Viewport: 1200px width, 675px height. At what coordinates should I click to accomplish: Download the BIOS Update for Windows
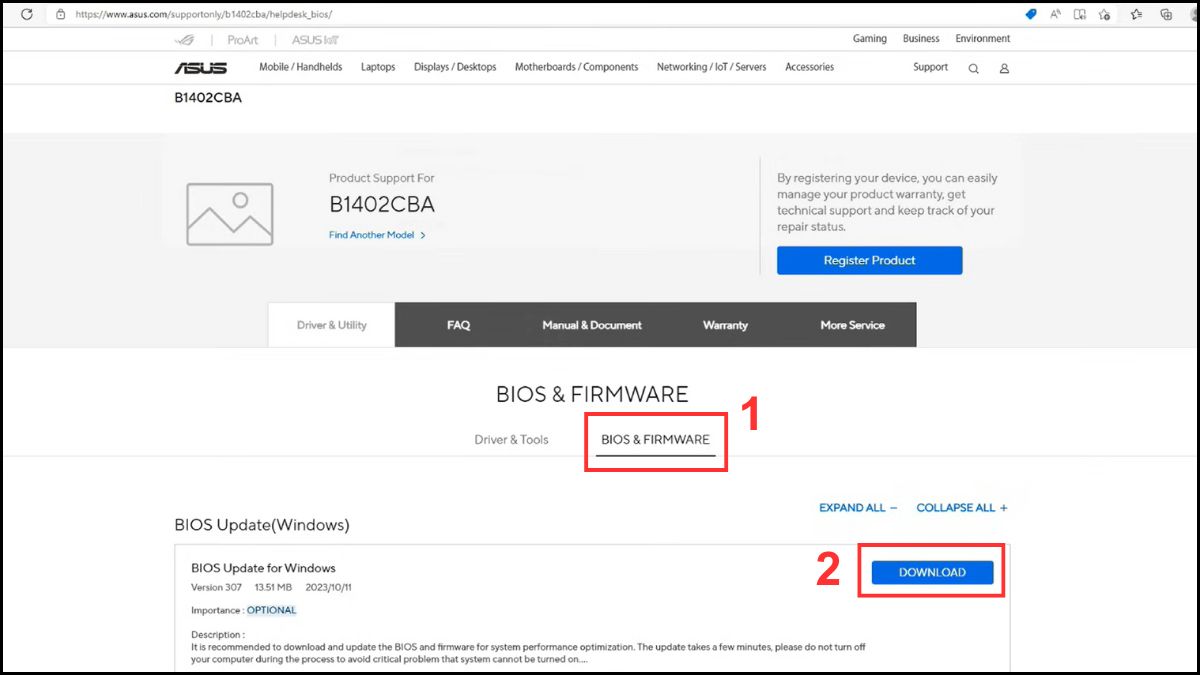coord(932,572)
